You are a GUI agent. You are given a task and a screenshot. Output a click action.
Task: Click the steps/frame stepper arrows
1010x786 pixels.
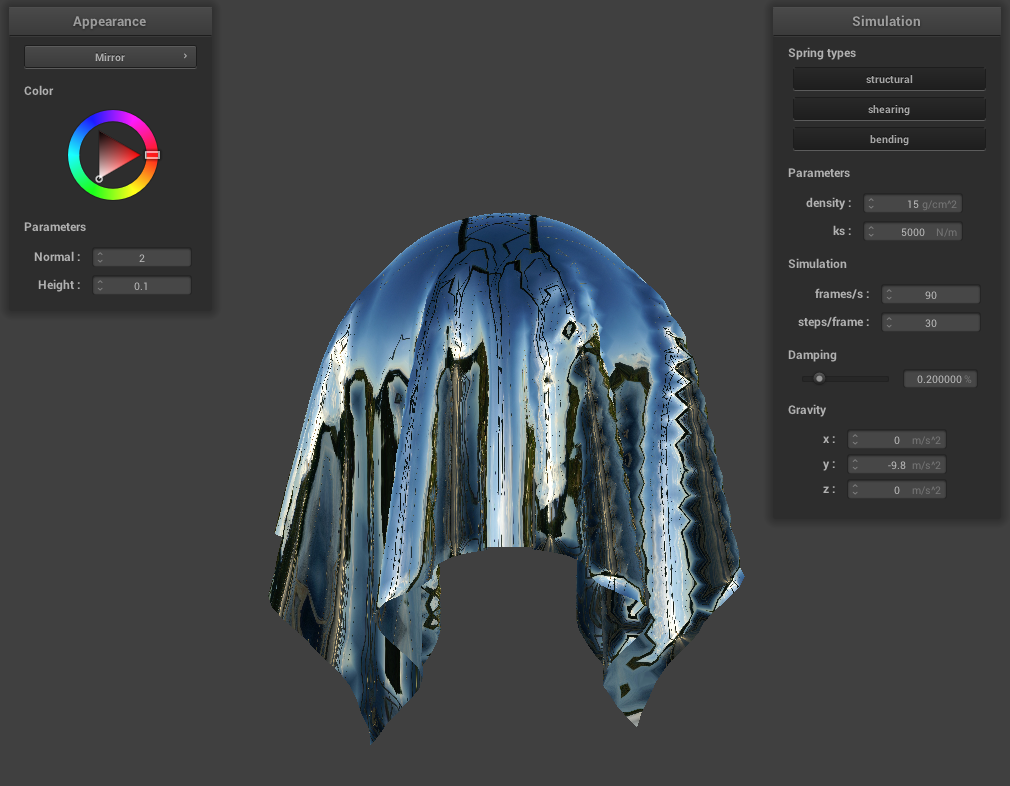tap(889, 323)
